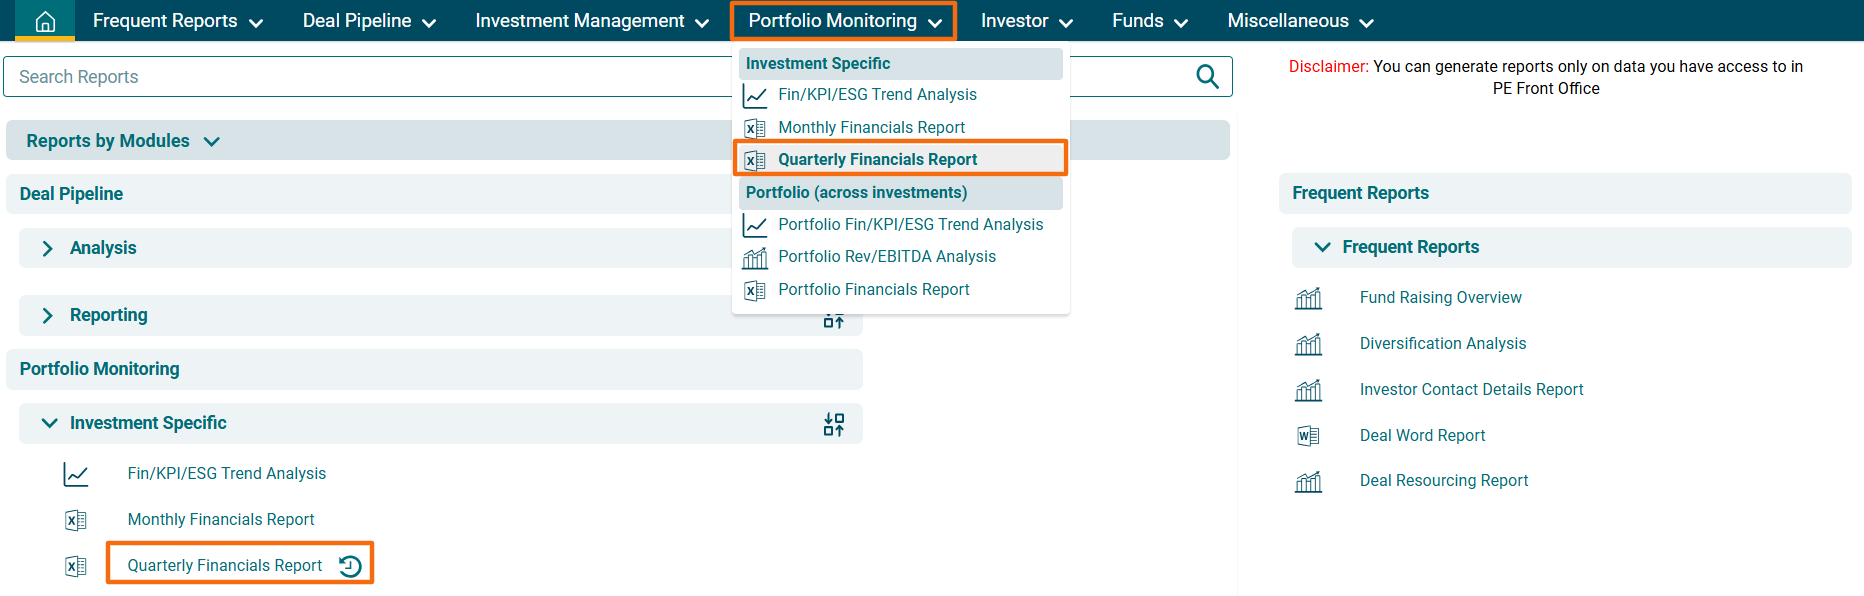Open Investor Contact Details Report link
This screenshot has width=1864, height=596.
(x=1471, y=390)
